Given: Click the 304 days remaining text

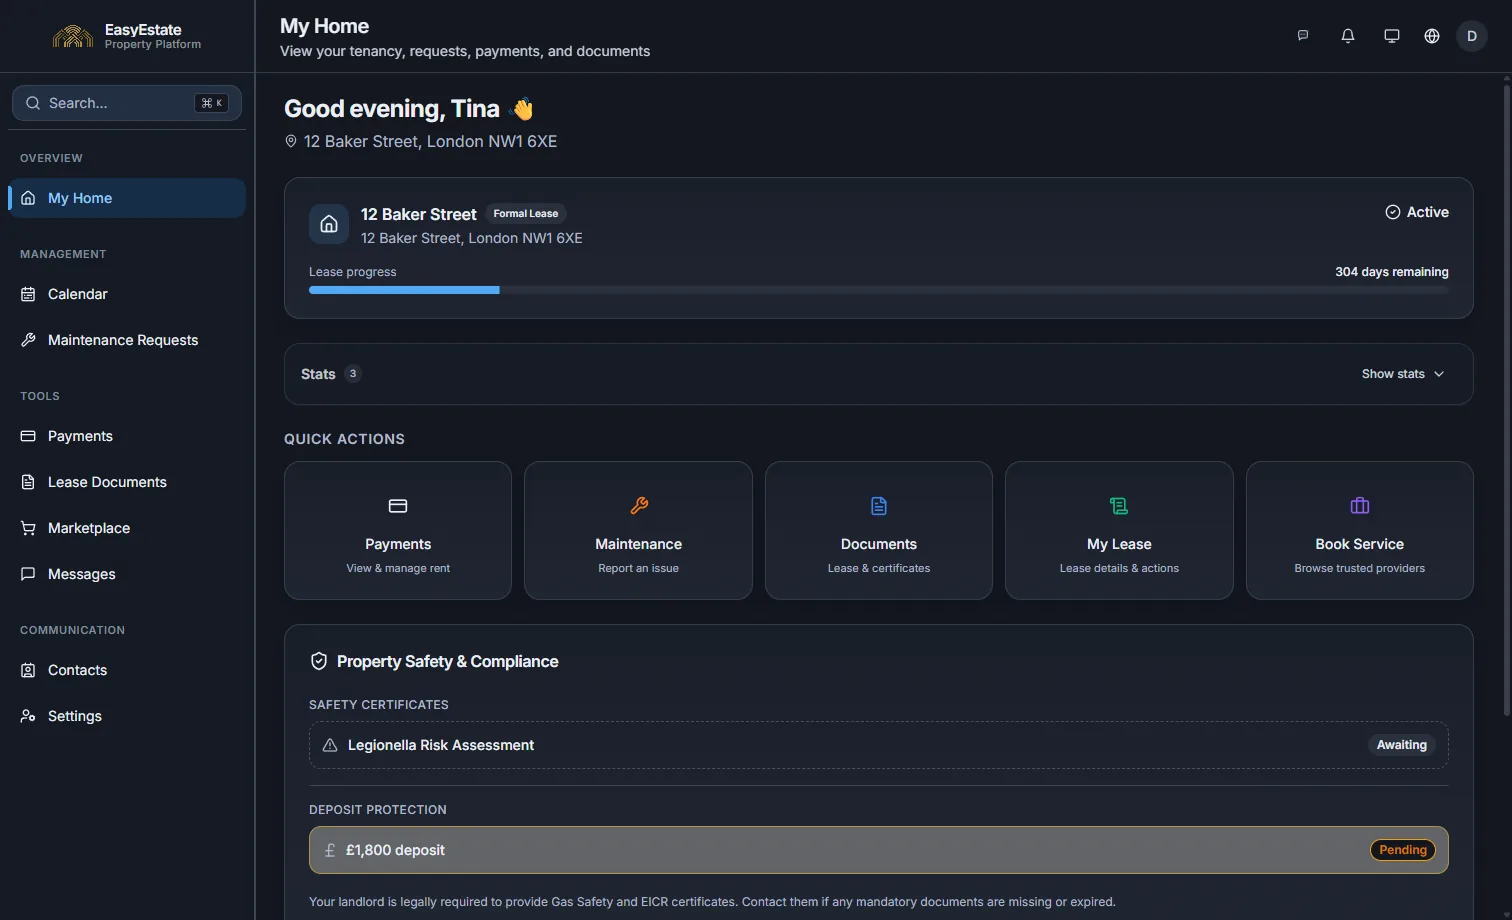Looking at the screenshot, I should 1392,272.
